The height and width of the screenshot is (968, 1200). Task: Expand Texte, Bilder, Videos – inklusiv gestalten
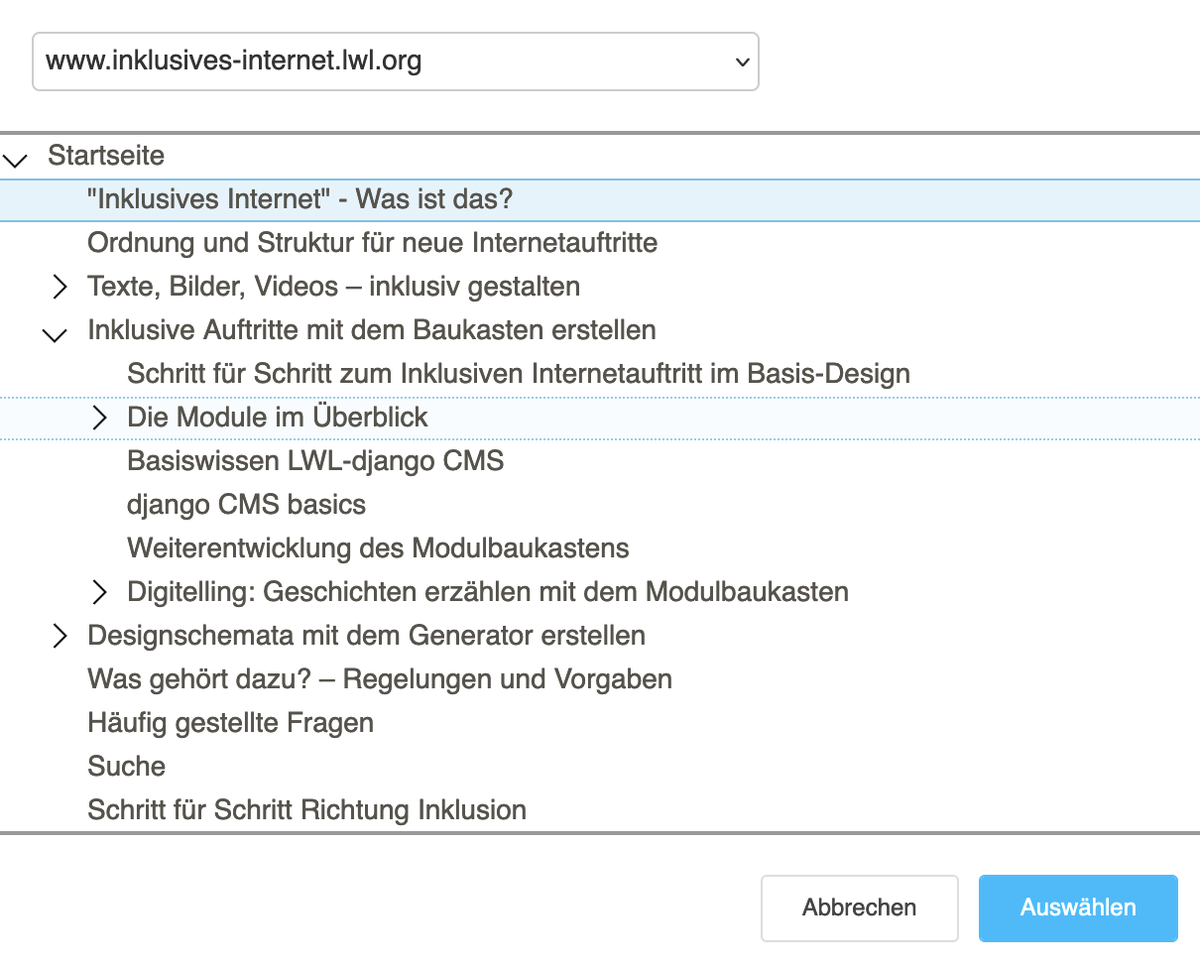59,287
